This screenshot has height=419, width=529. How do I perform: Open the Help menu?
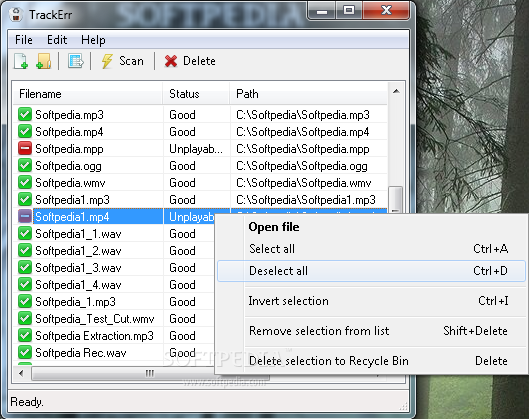coord(93,40)
